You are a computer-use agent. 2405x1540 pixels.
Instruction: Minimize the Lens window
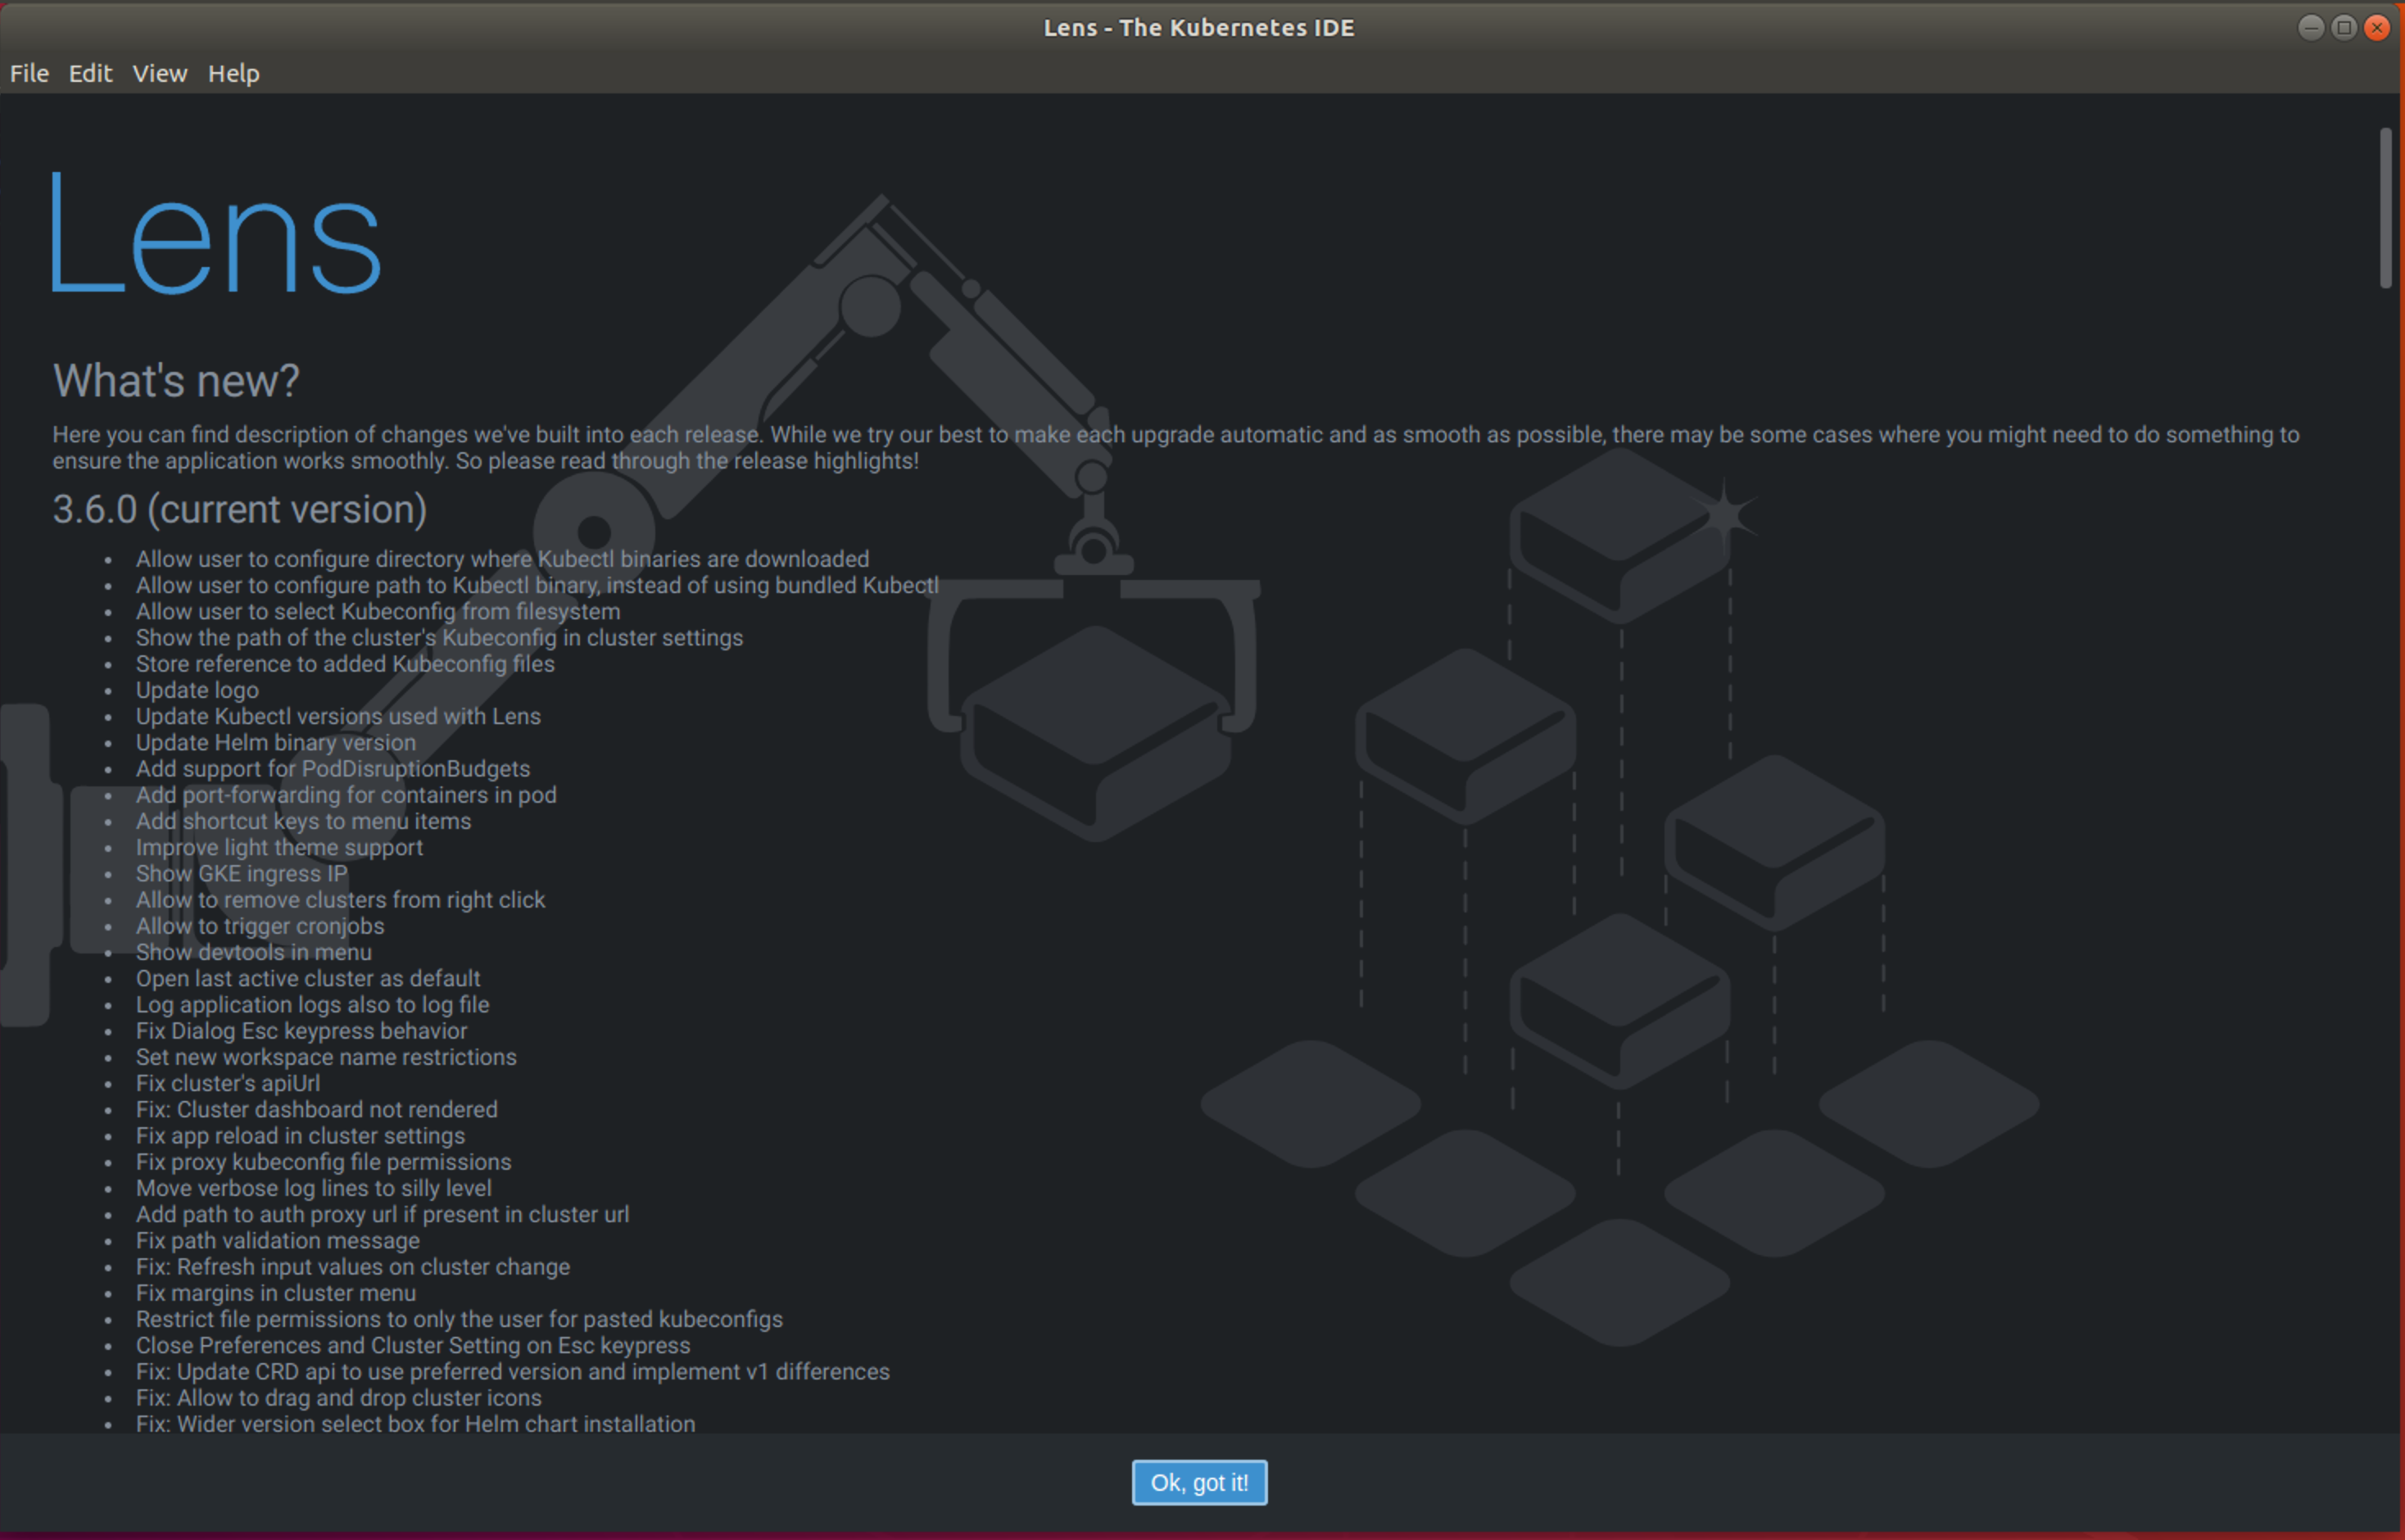tap(2311, 28)
